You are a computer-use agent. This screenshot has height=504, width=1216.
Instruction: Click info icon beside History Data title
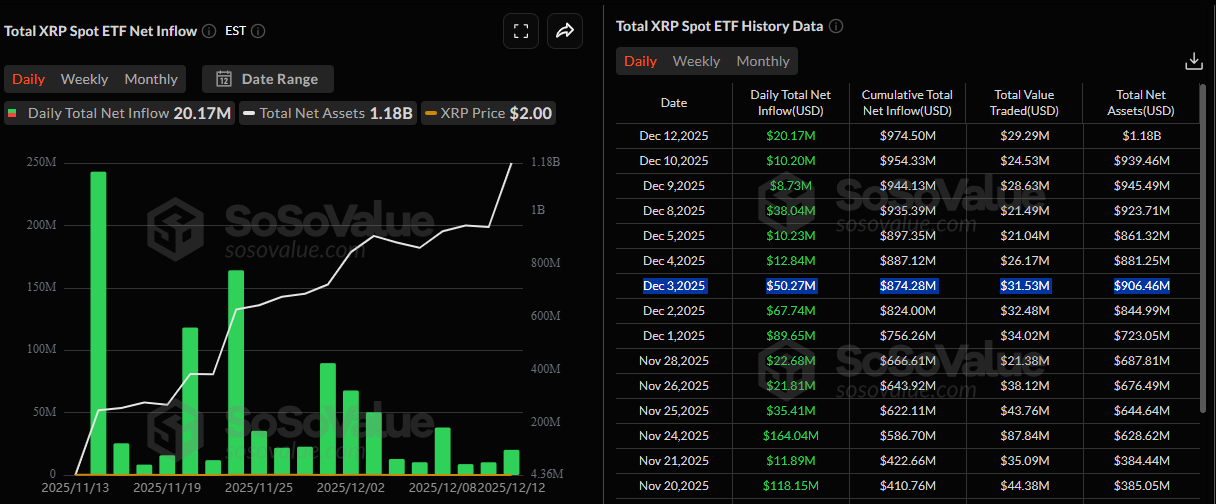coord(836,26)
